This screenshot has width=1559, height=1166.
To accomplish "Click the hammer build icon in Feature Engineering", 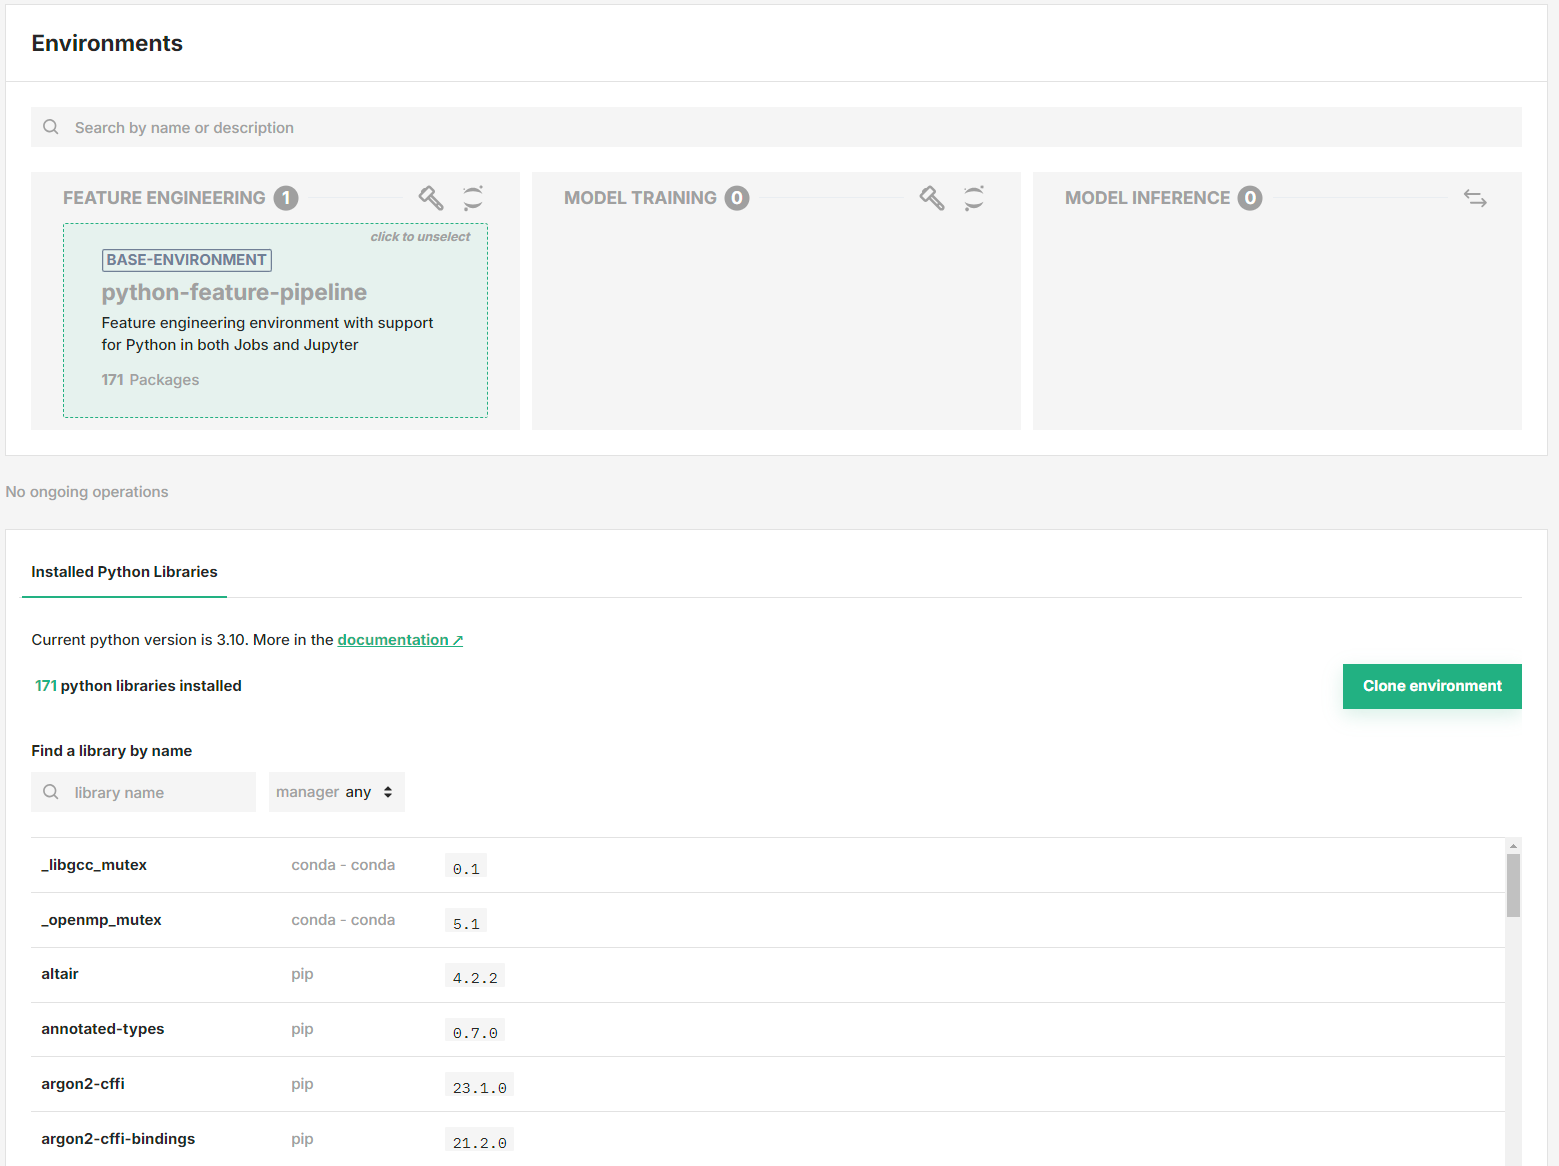I will 431,198.
